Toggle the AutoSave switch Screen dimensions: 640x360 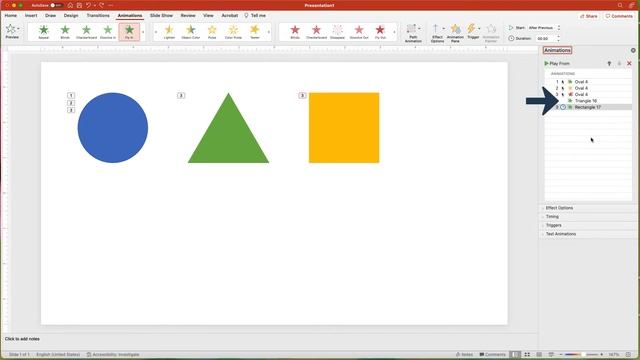pyautogui.click(x=56, y=5)
